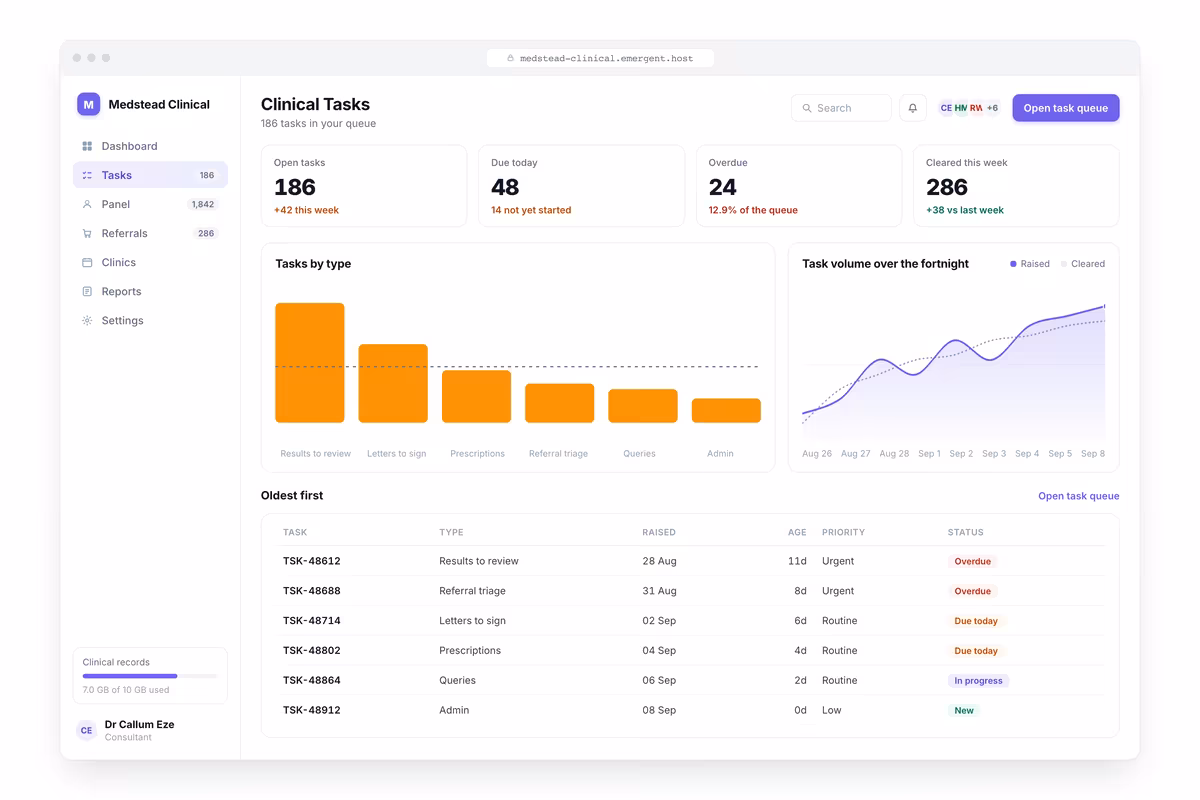The height and width of the screenshot is (800, 1200).
Task: Follow the Open task queue link above table
Action: [1078, 496]
